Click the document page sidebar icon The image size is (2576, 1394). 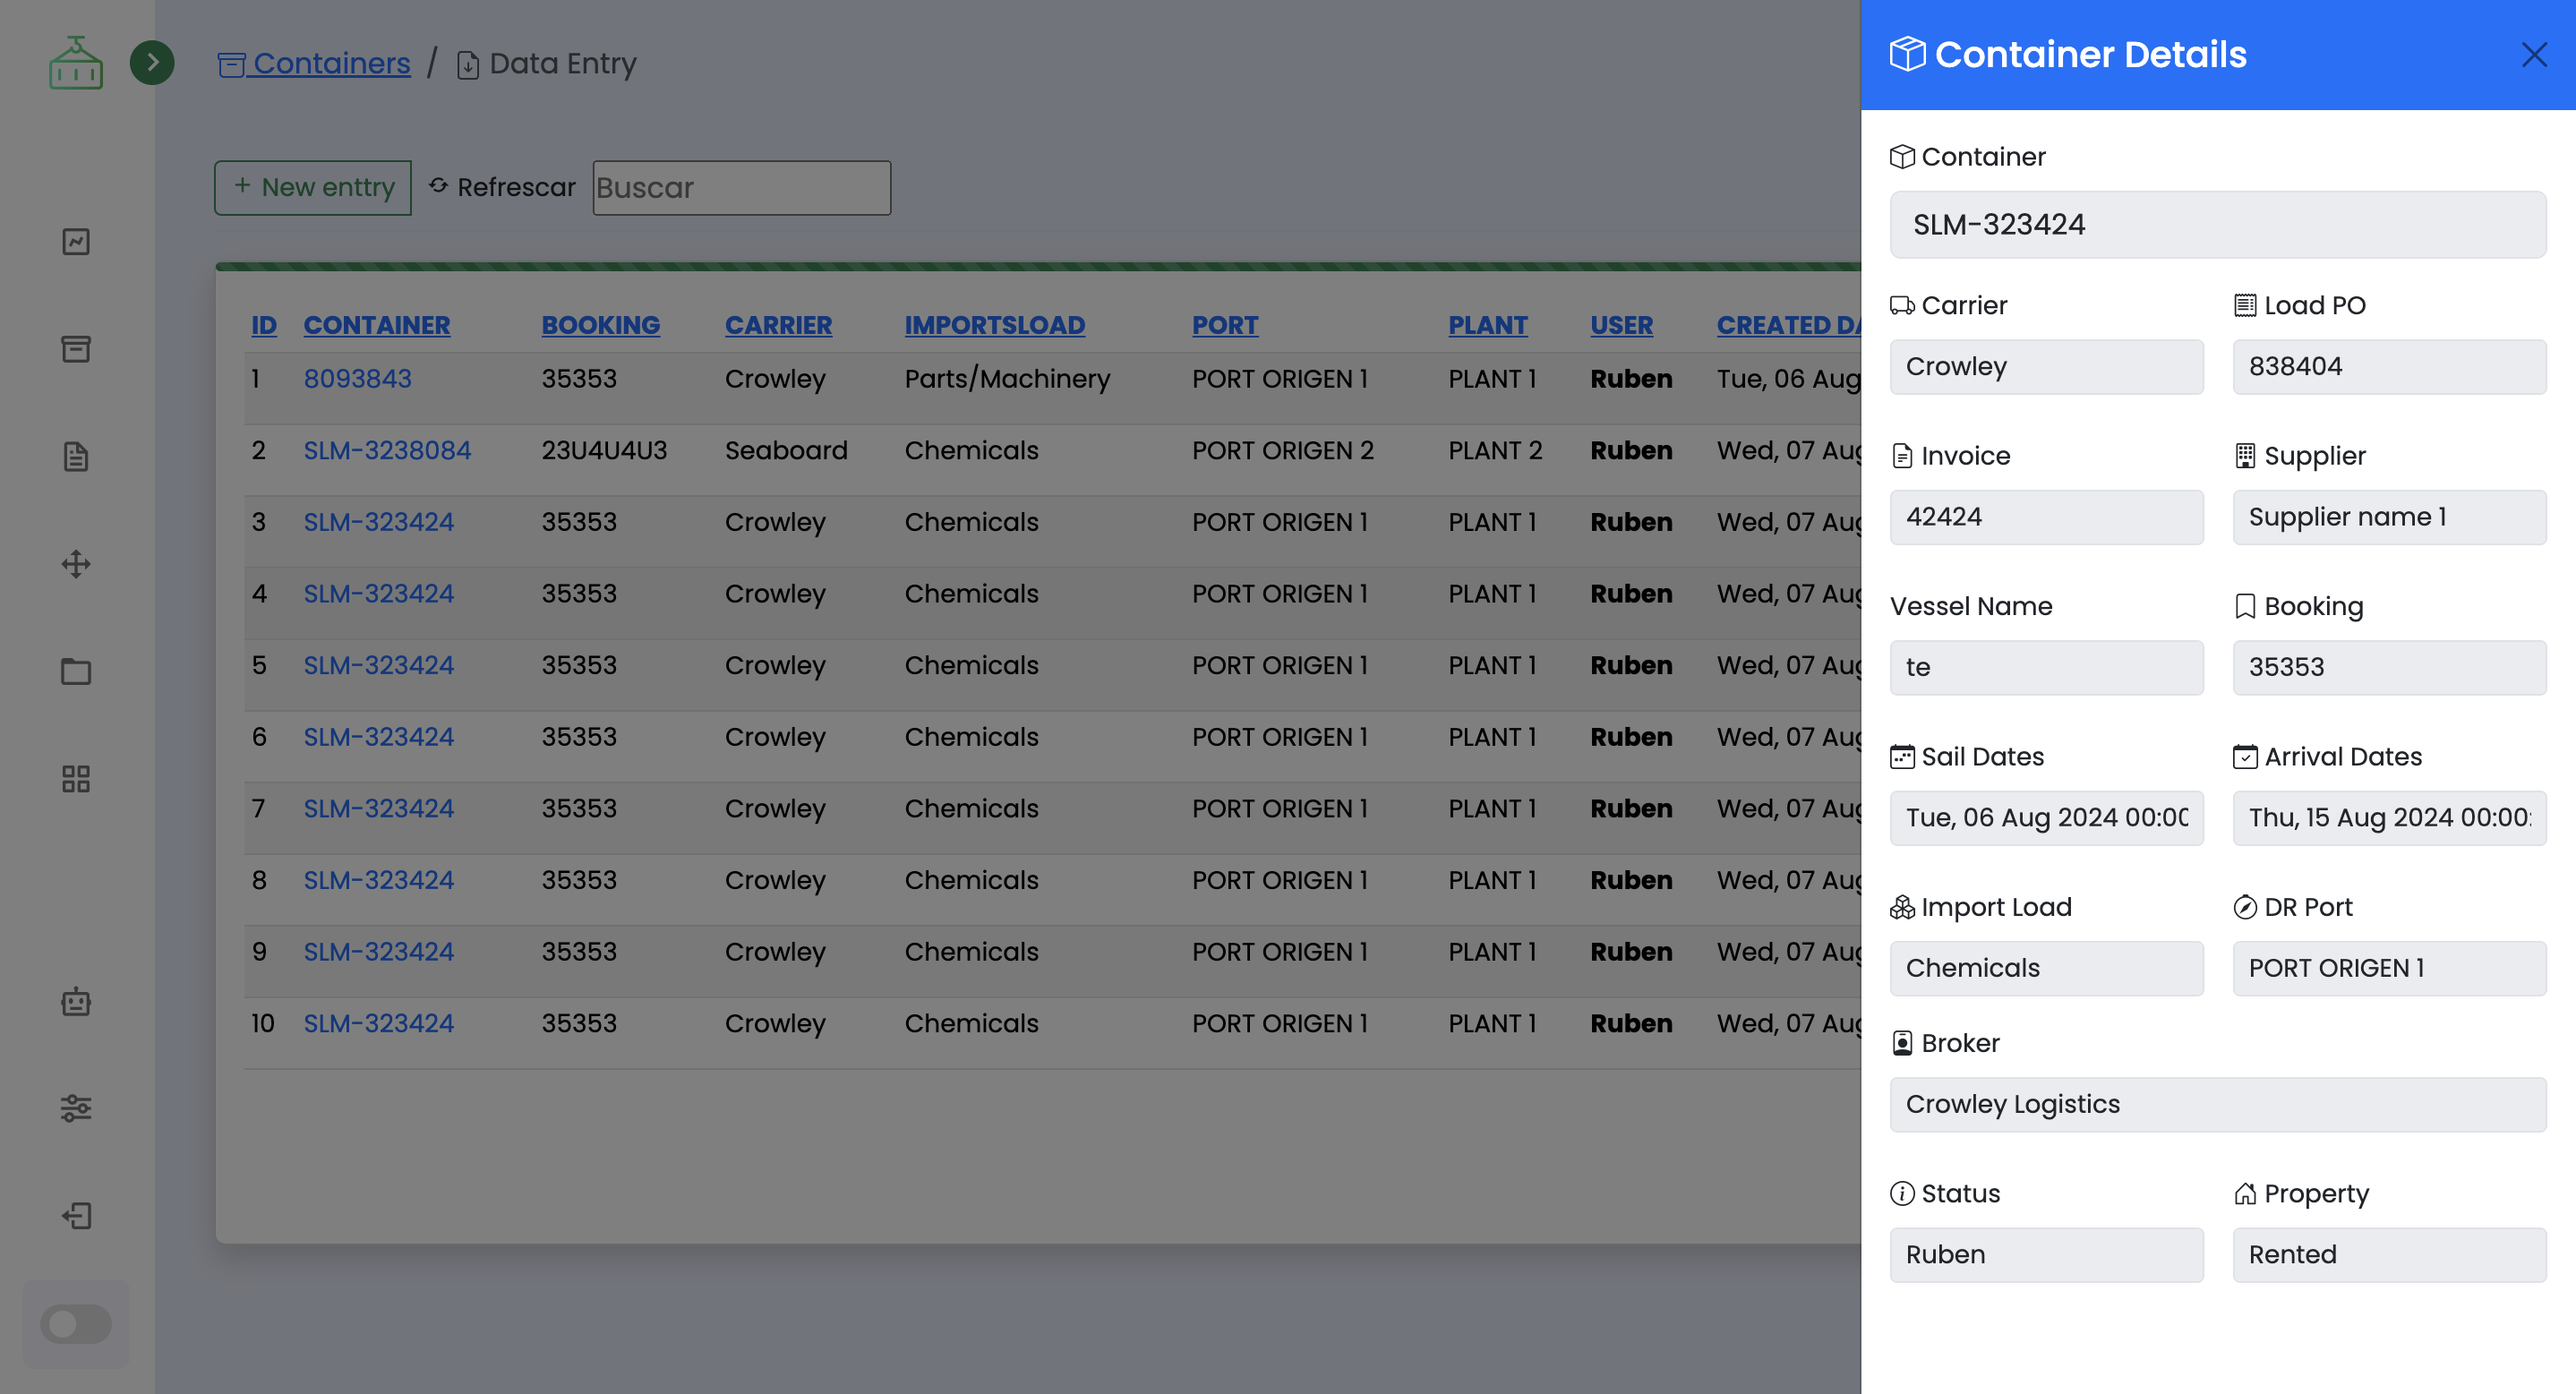pos(76,457)
